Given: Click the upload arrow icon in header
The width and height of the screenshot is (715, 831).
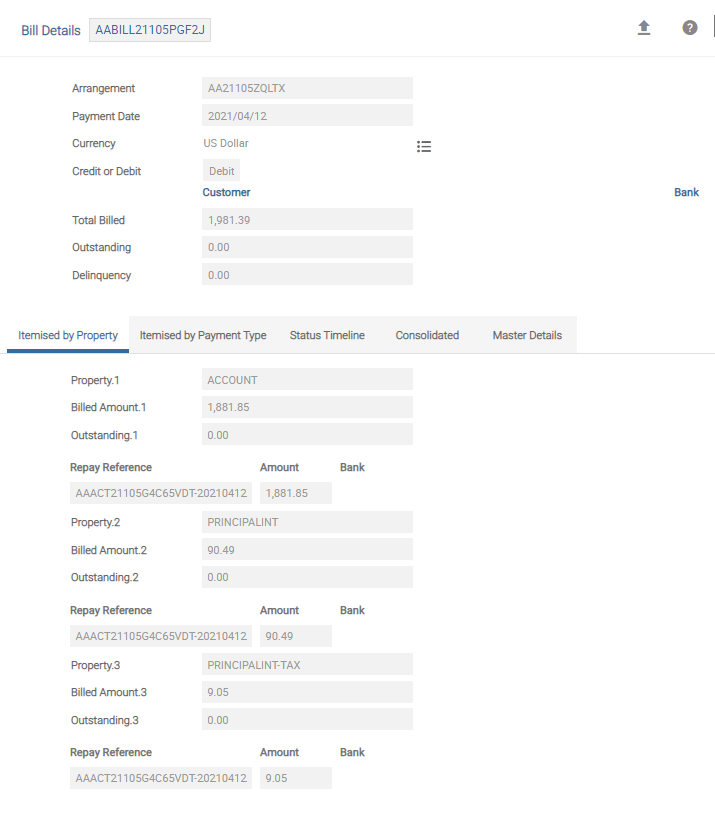Looking at the screenshot, I should [644, 28].
